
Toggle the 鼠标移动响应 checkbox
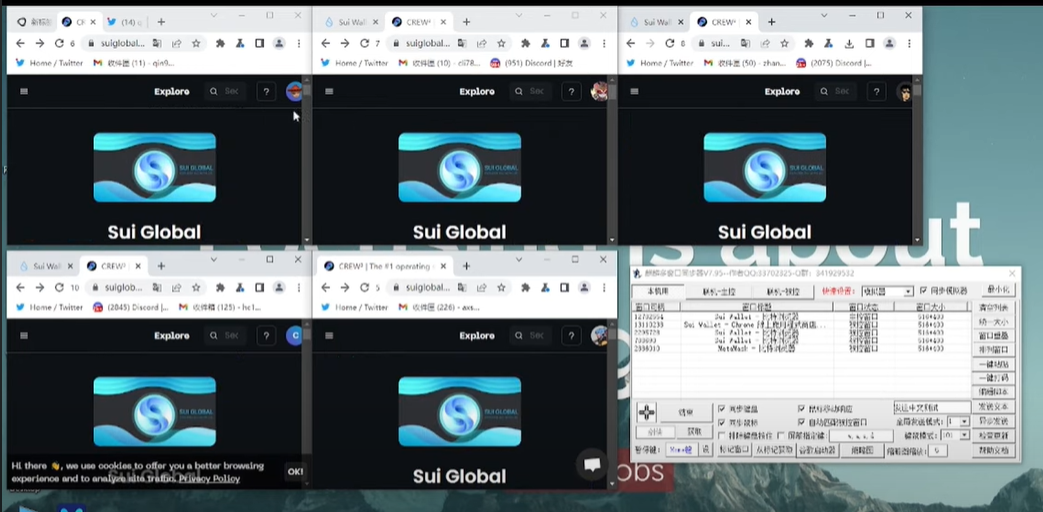tap(802, 409)
